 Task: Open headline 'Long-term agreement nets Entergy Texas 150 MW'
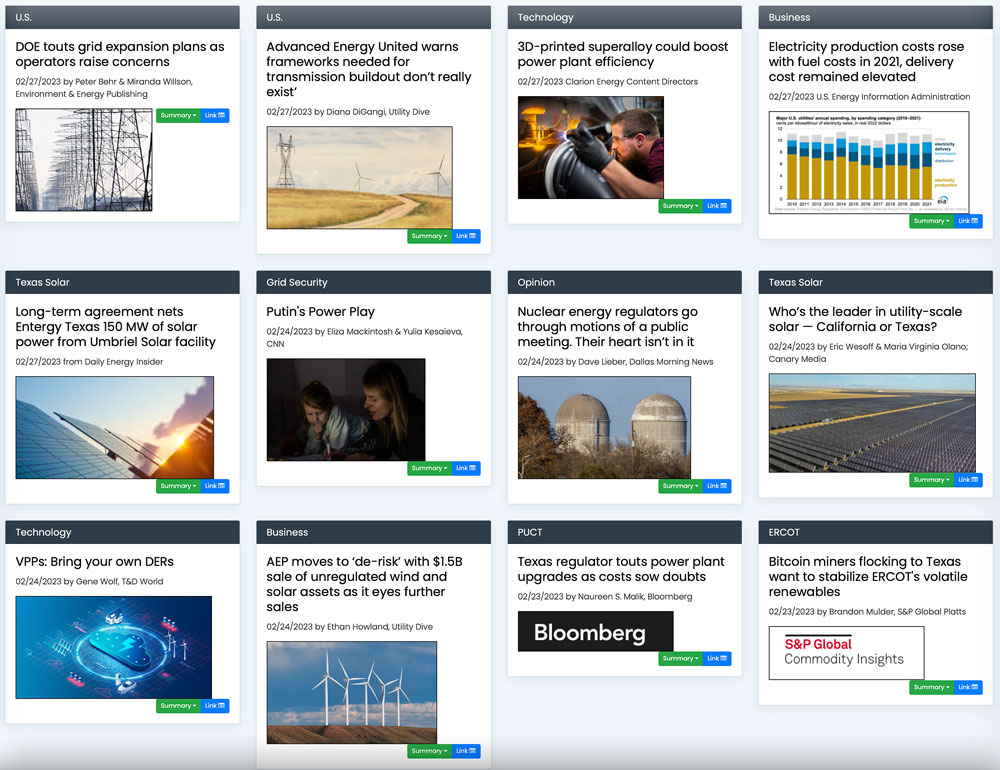pyautogui.click(x=115, y=327)
